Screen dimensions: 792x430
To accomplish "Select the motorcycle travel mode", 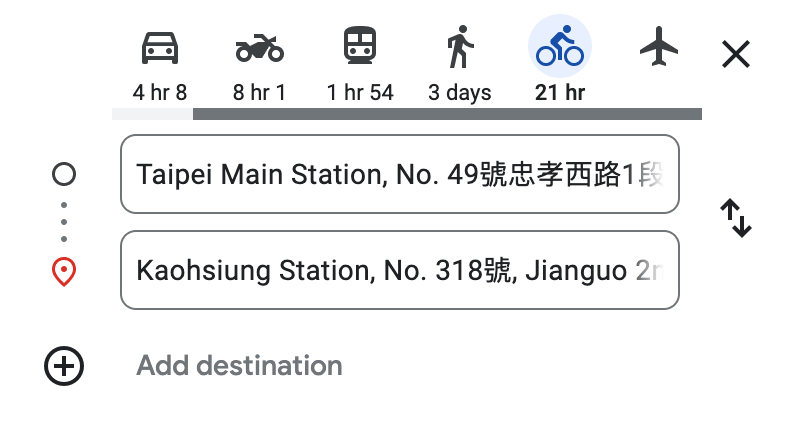I will pos(260,48).
